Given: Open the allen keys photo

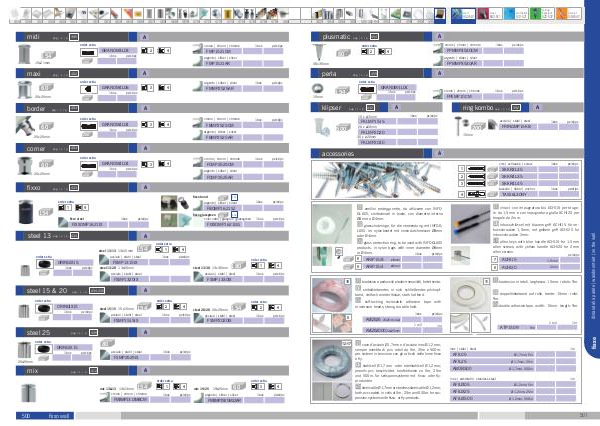Looking at the screenshot, I should click(x=470, y=224).
